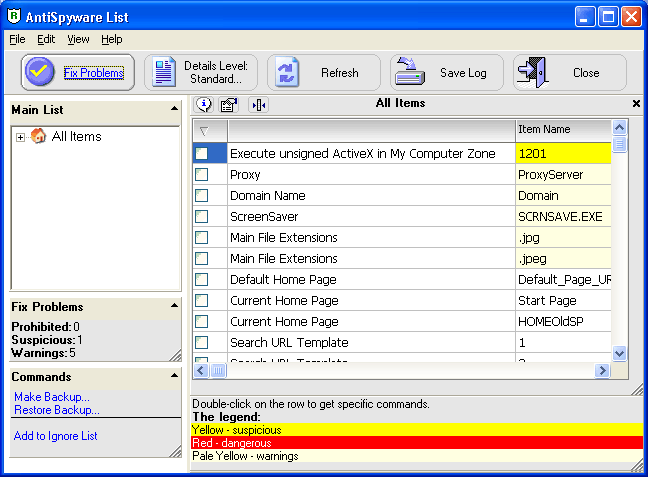648x477 pixels.
Task: Check the Default Home Page row checkbox
Action: [202, 279]
